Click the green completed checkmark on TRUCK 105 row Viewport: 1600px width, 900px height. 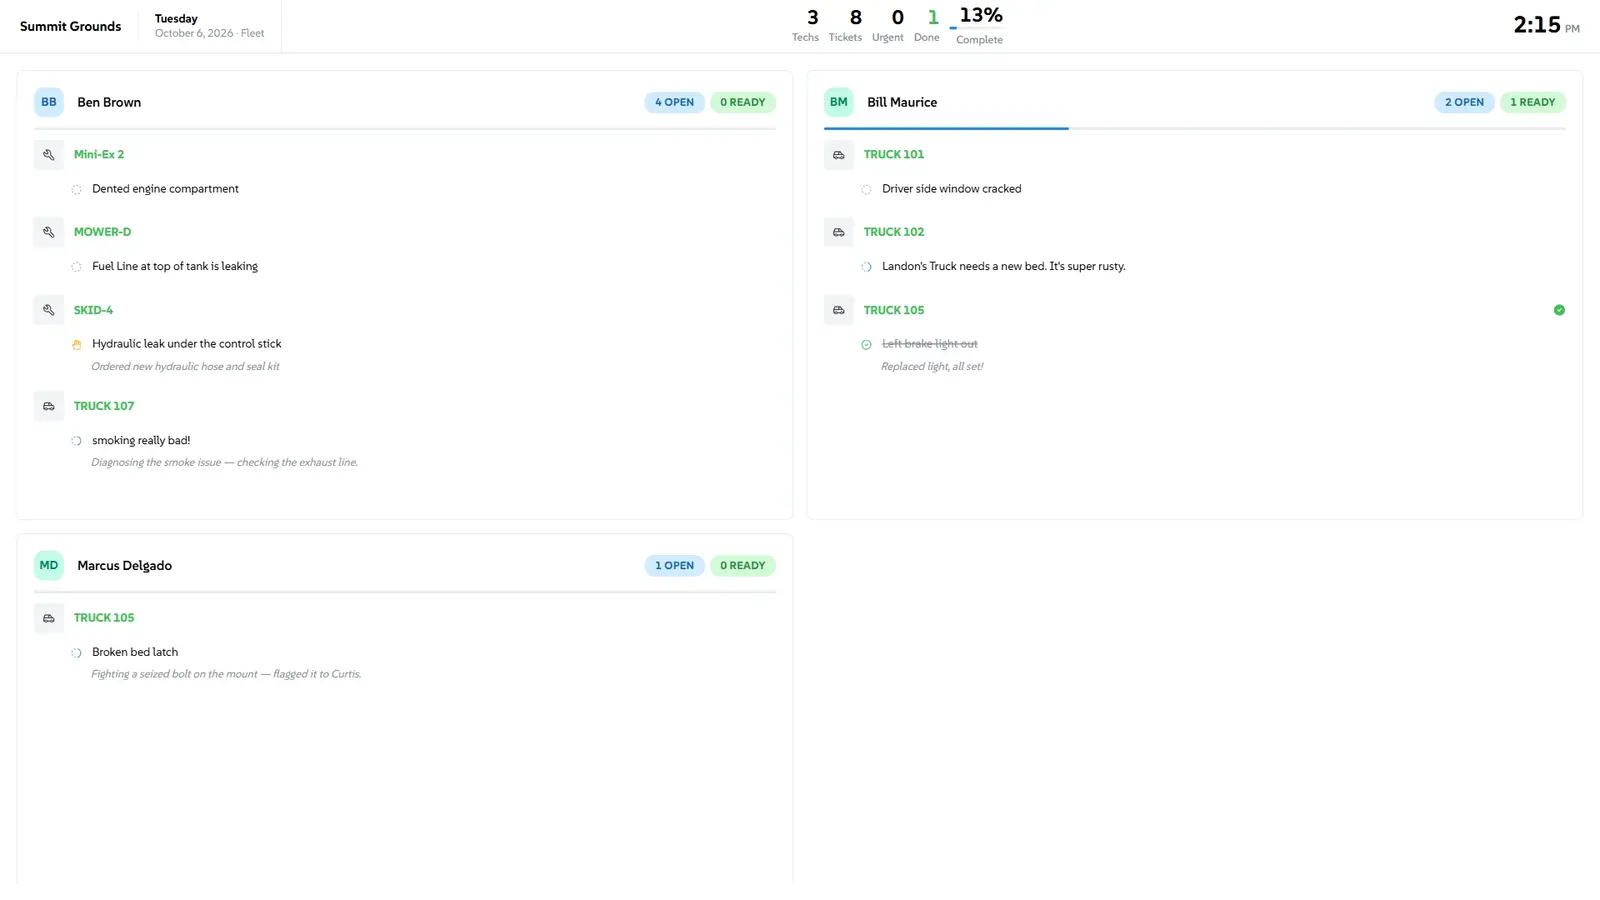click(1559, 310)
